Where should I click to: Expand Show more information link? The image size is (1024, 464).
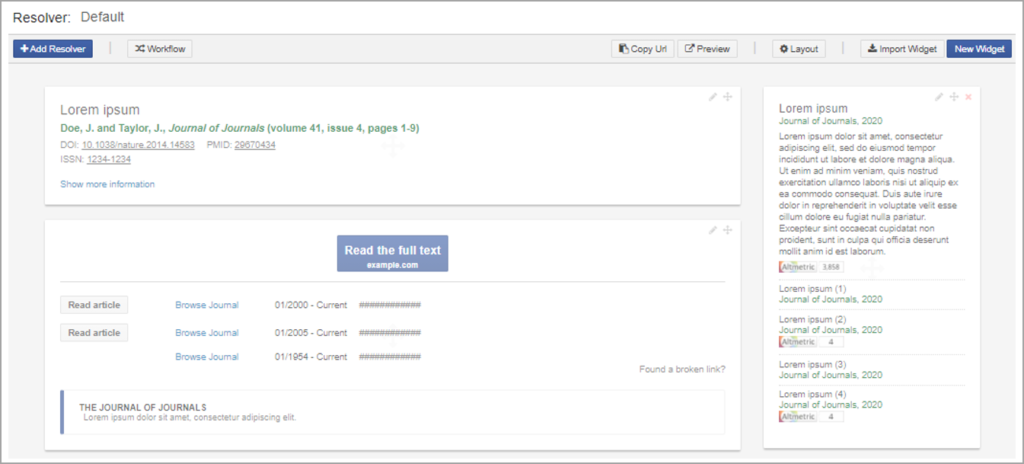point(108,184)
